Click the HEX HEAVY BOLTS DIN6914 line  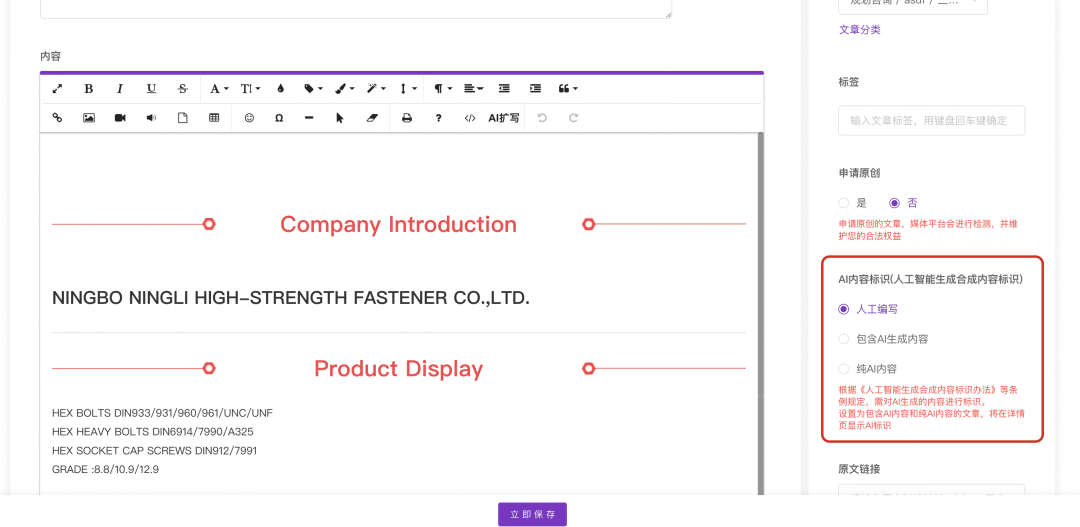pyautogui.click(x=153, y=432)
